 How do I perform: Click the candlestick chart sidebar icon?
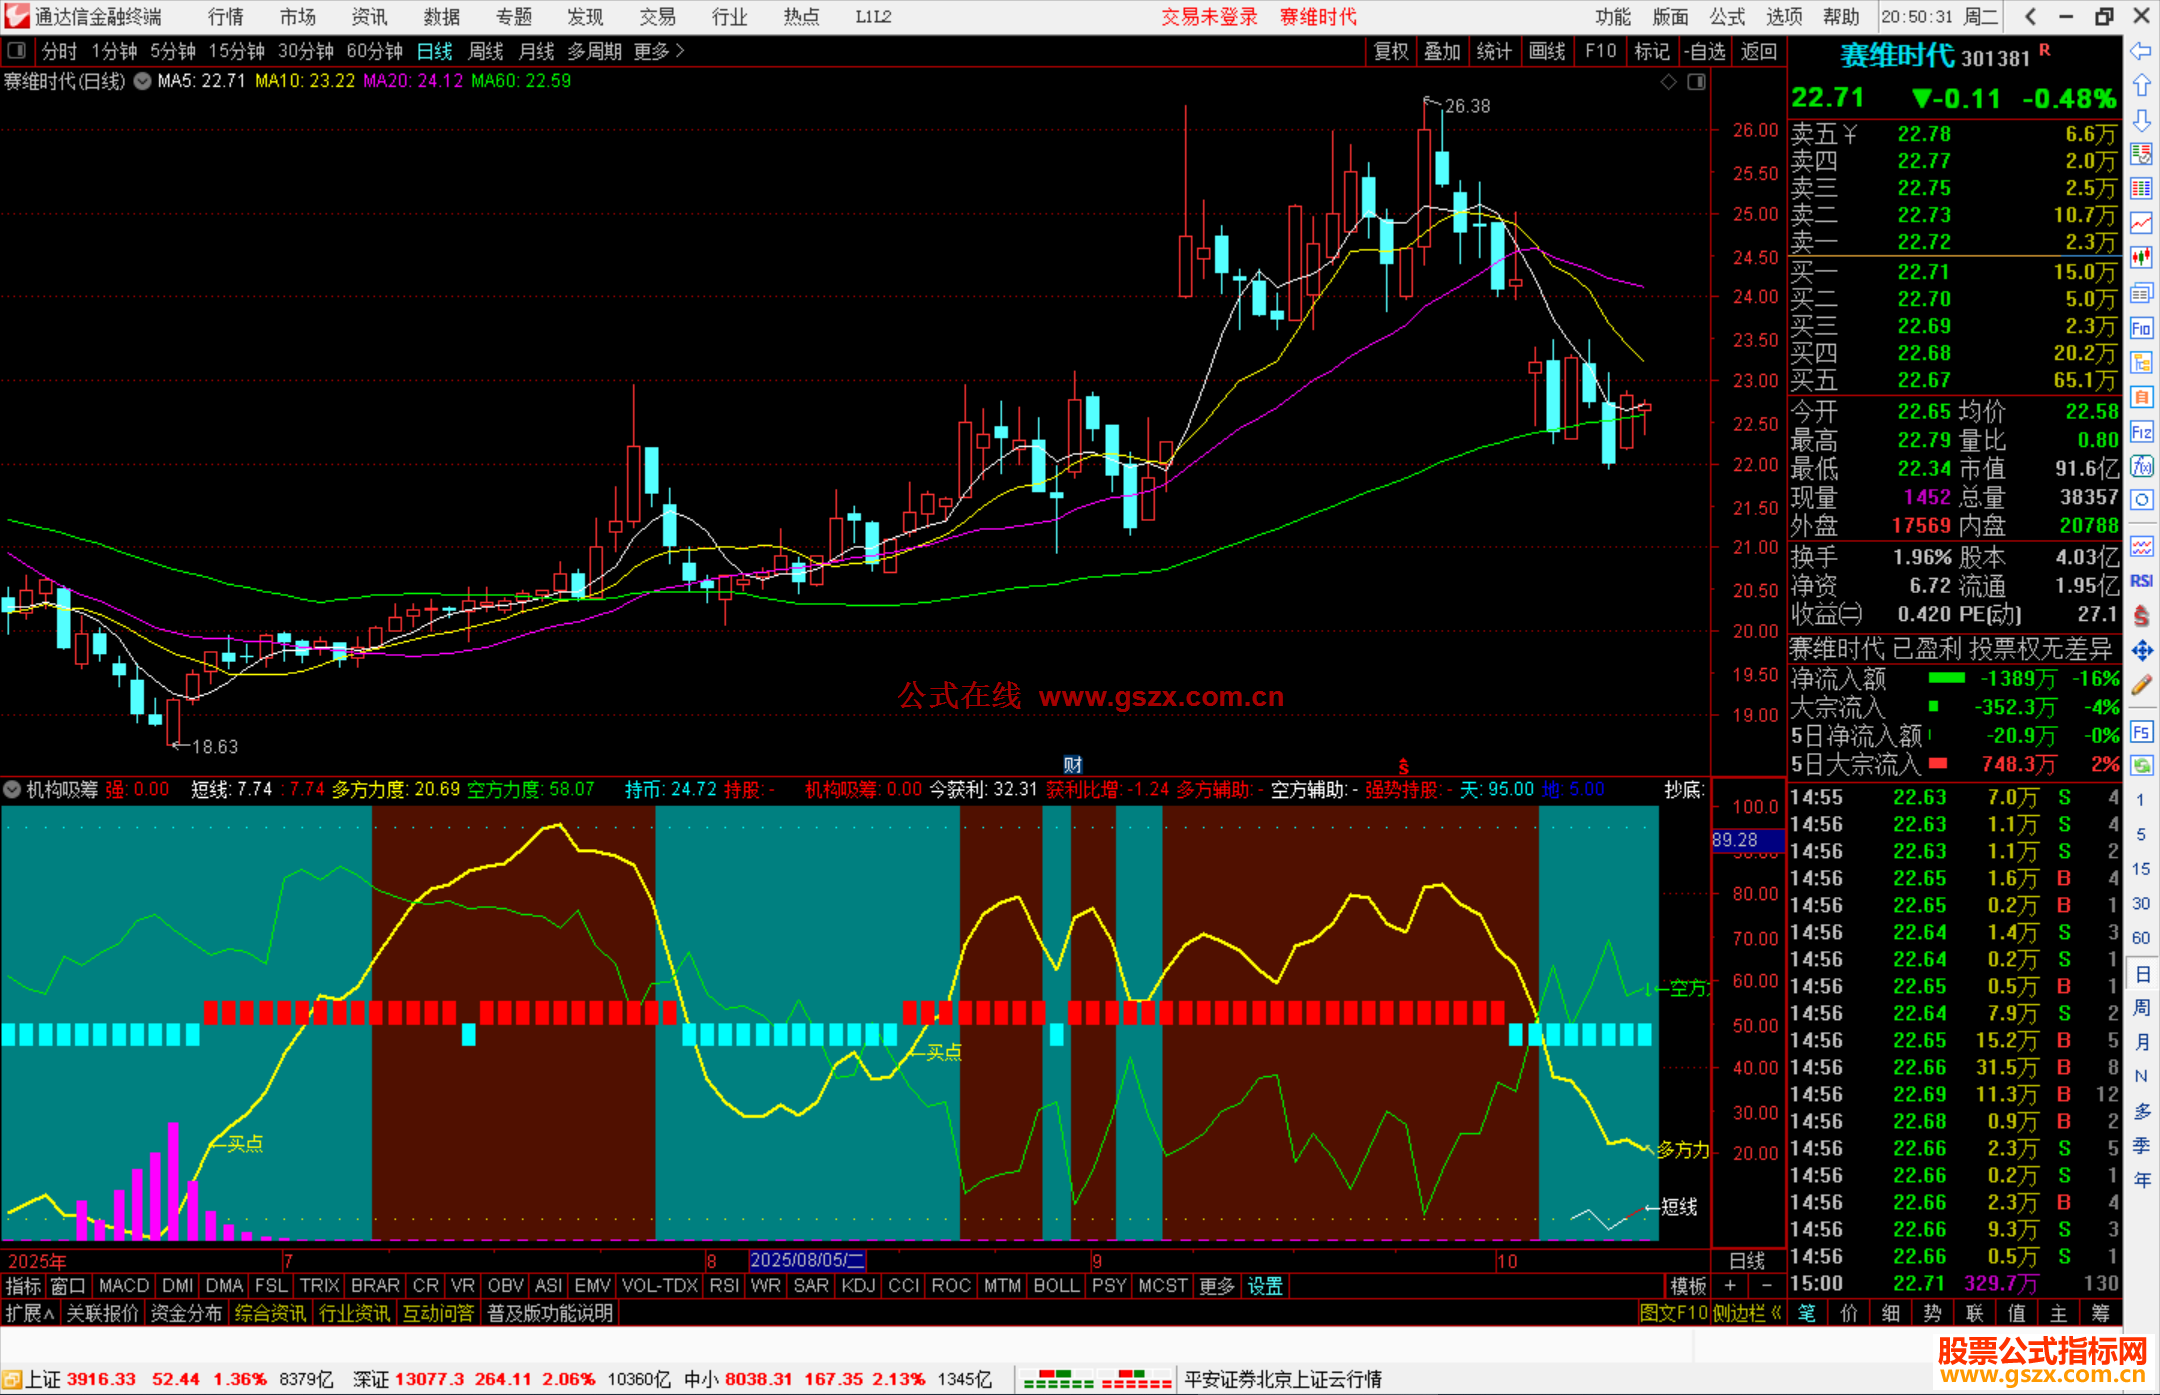(x=2141, y=258)
